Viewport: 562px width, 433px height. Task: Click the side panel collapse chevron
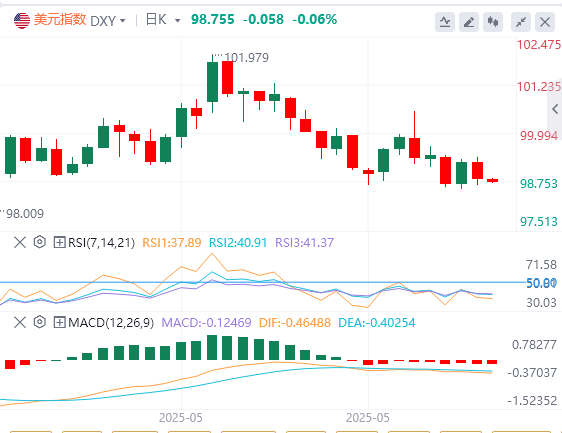(555, 109)
